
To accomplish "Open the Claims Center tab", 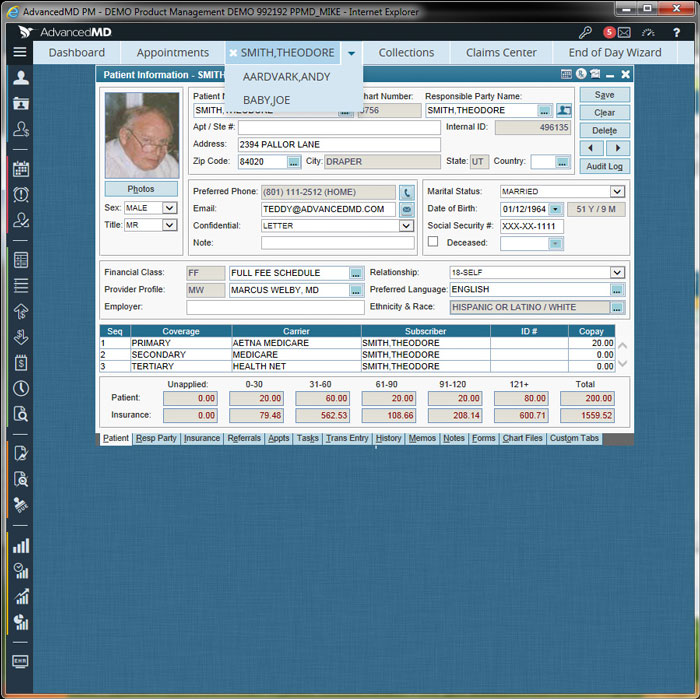I will 501,52.
